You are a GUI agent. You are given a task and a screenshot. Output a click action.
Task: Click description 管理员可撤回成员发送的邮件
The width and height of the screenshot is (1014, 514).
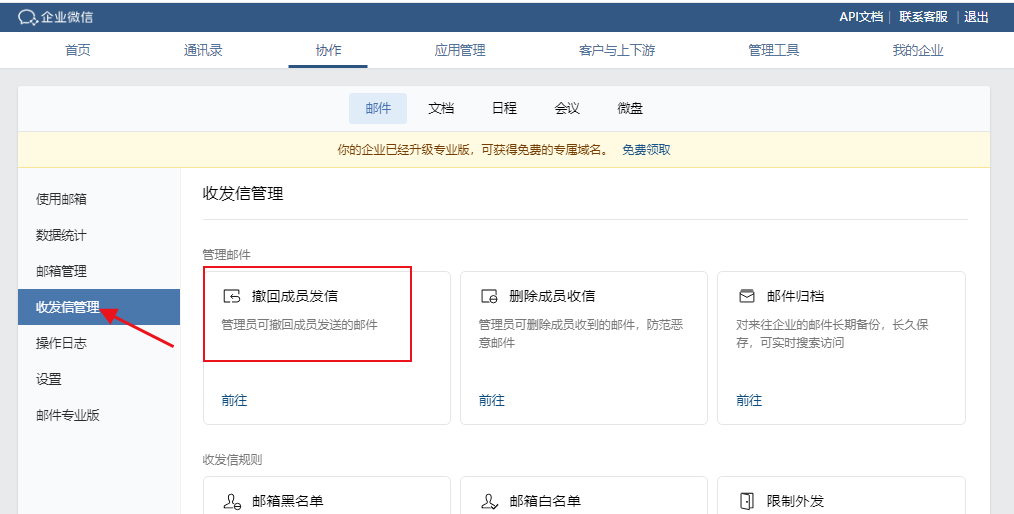click(299, 325)
